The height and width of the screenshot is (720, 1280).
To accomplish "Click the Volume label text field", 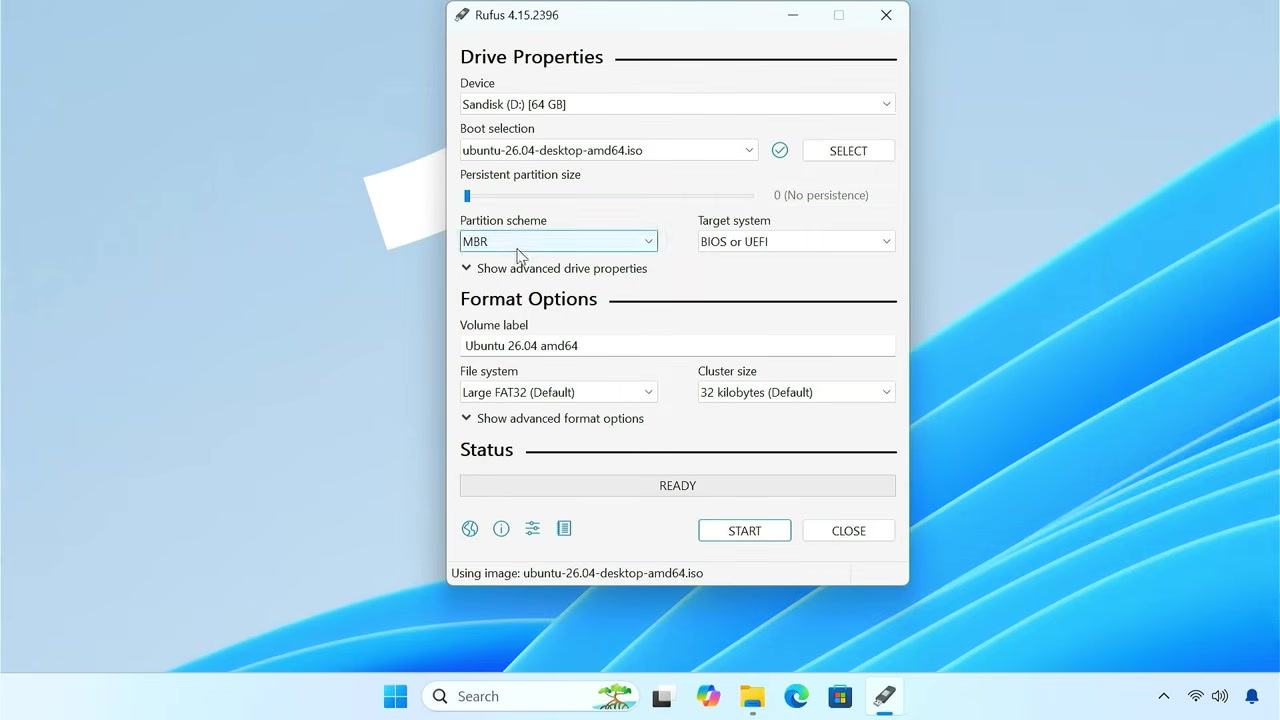I will coord(677,346).
